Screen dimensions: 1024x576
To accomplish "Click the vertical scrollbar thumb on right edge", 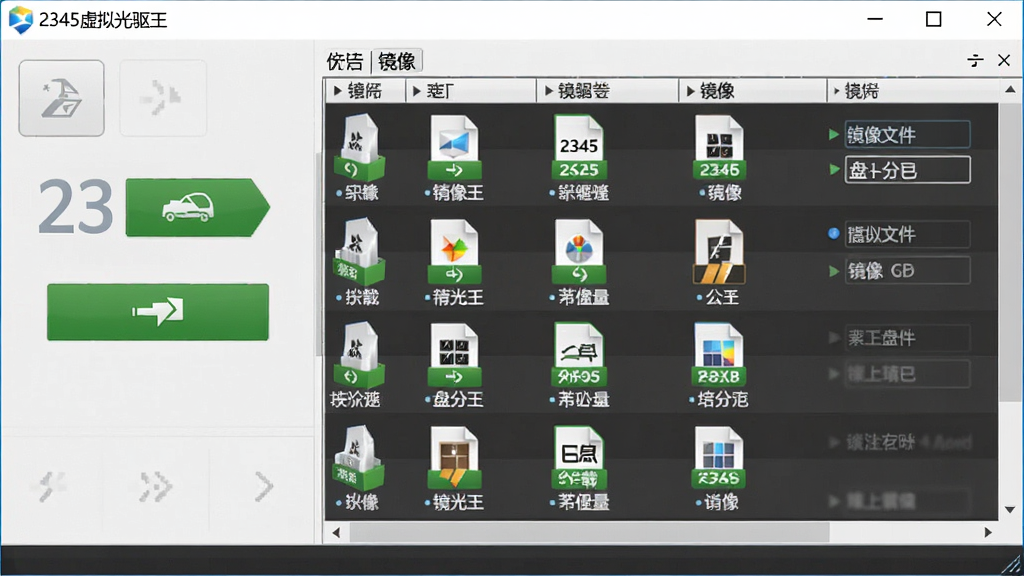I will tap(1010, 251).
